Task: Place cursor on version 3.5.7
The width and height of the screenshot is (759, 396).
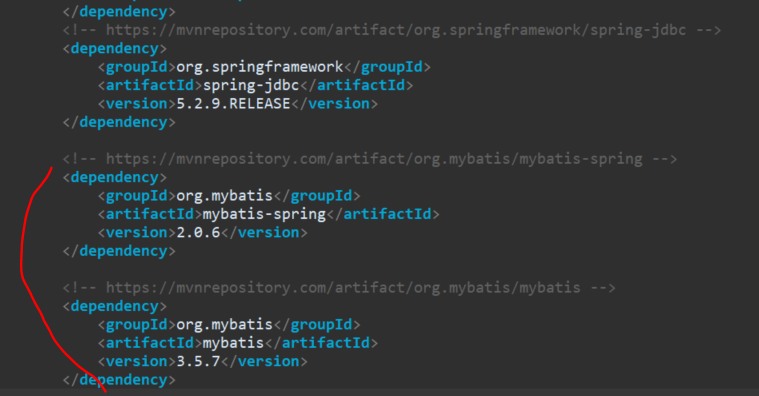Action: pyautogui.click(x=198, y=361)
